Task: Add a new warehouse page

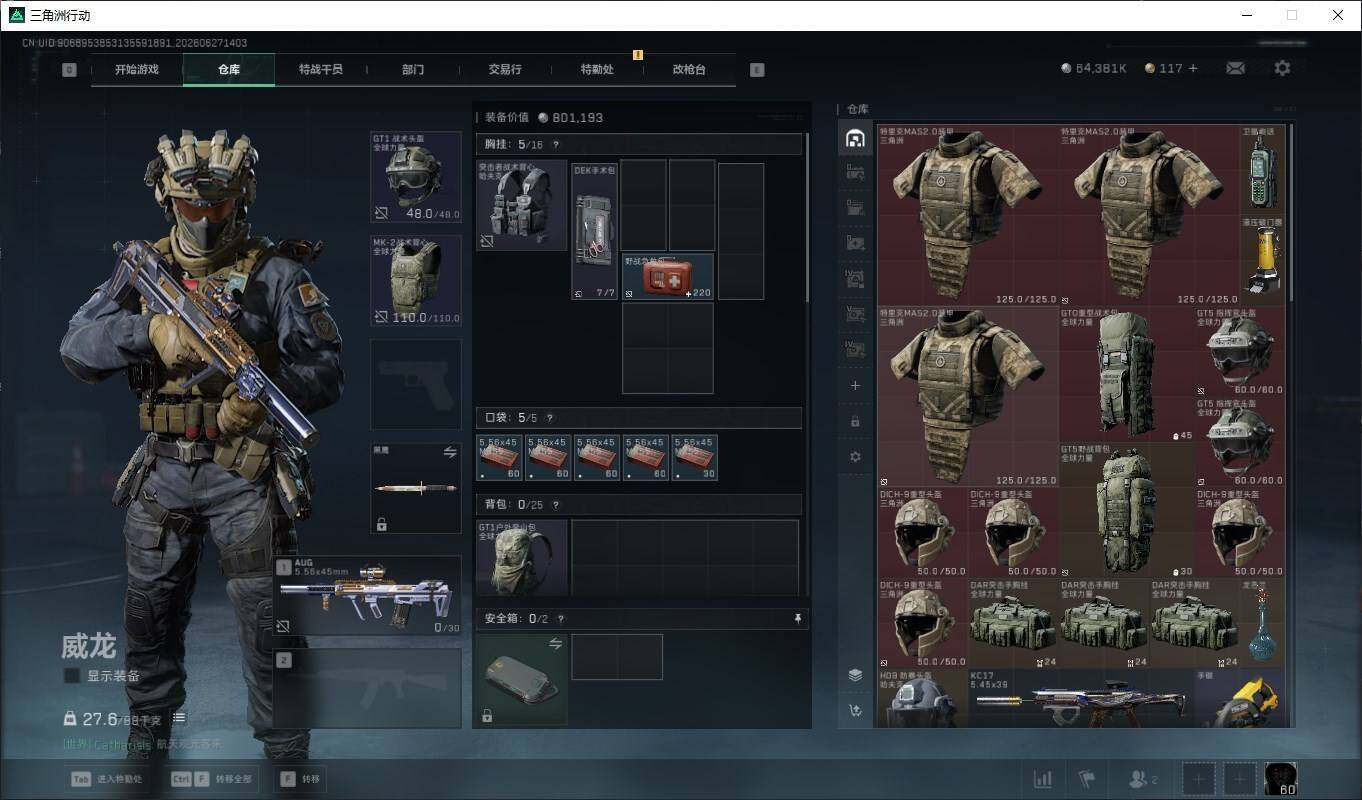Action: (x=855, y=385)
